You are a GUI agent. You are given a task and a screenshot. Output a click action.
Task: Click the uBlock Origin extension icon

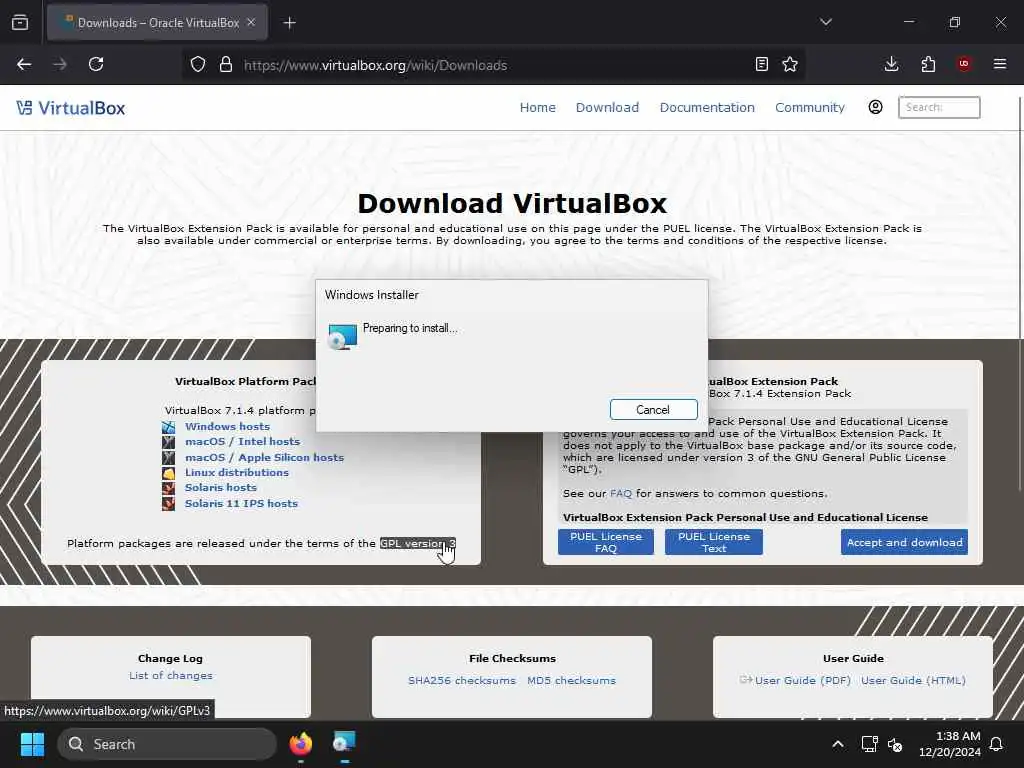(x=964, y=64)
